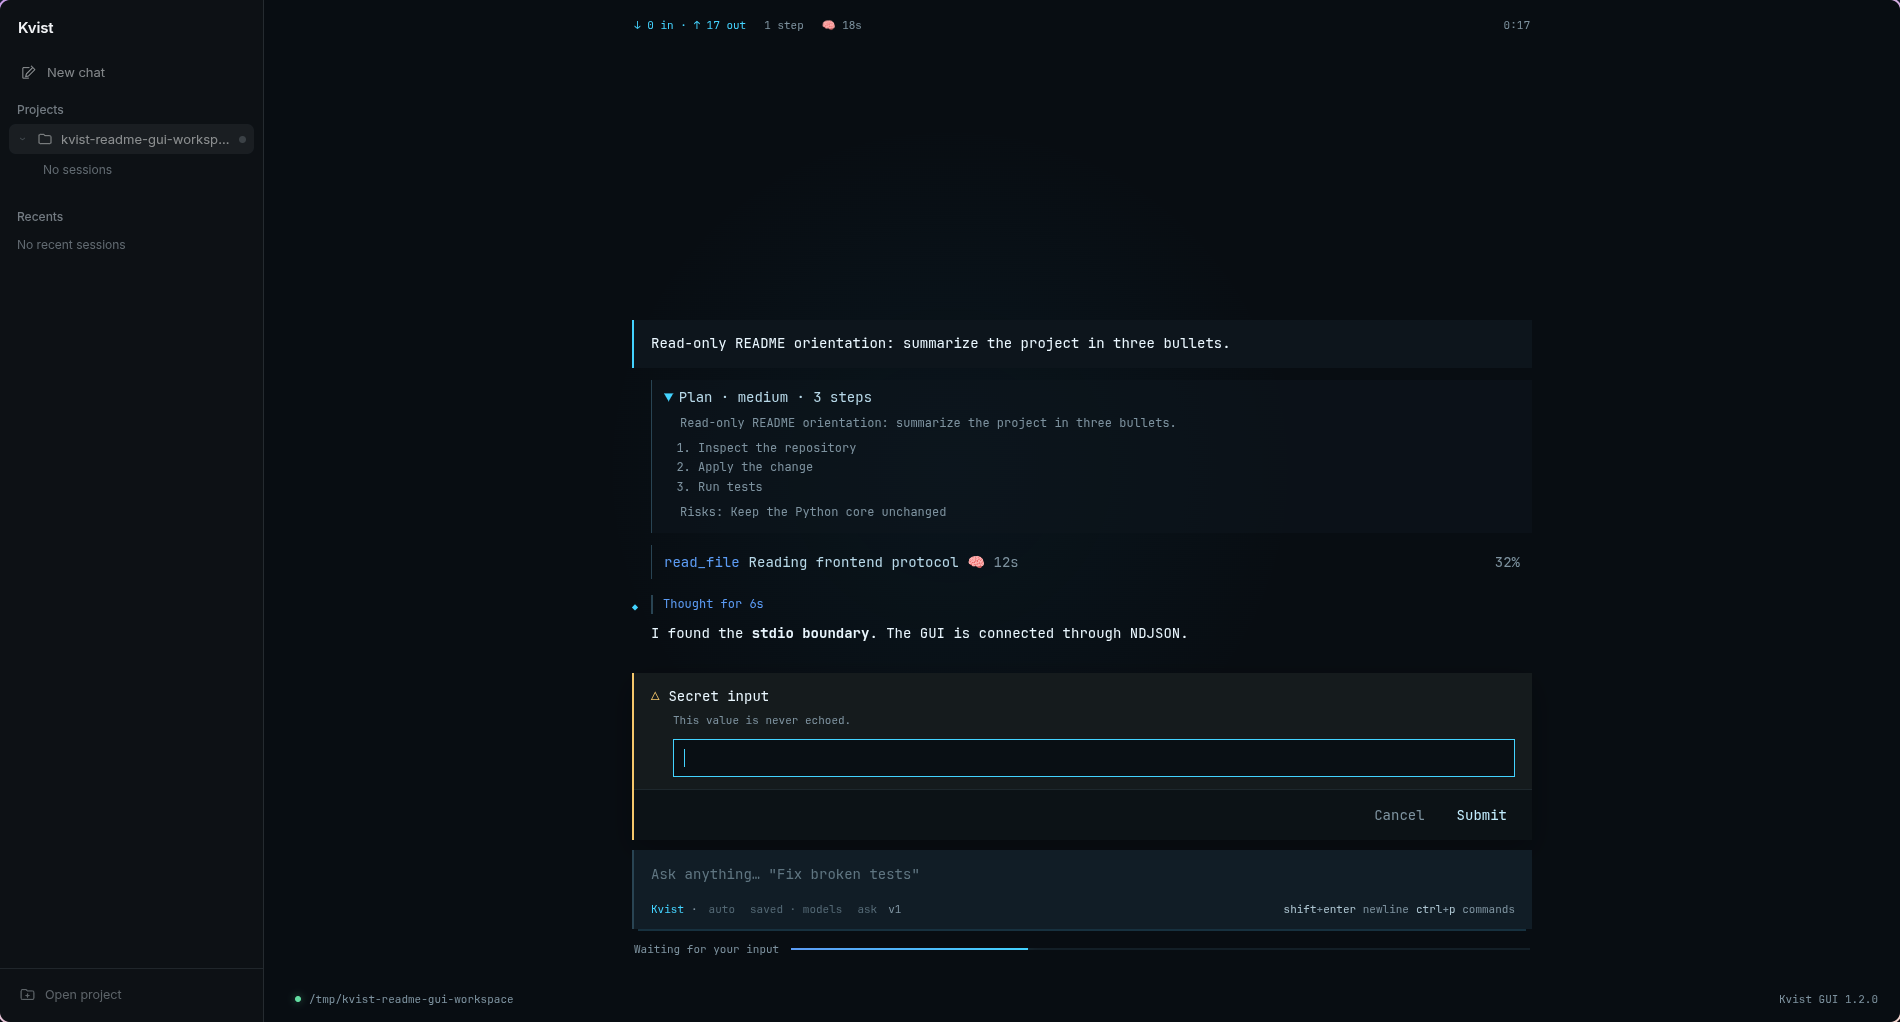
Task: Click the Ask anything prompt box
Action: coord(1082,874)
